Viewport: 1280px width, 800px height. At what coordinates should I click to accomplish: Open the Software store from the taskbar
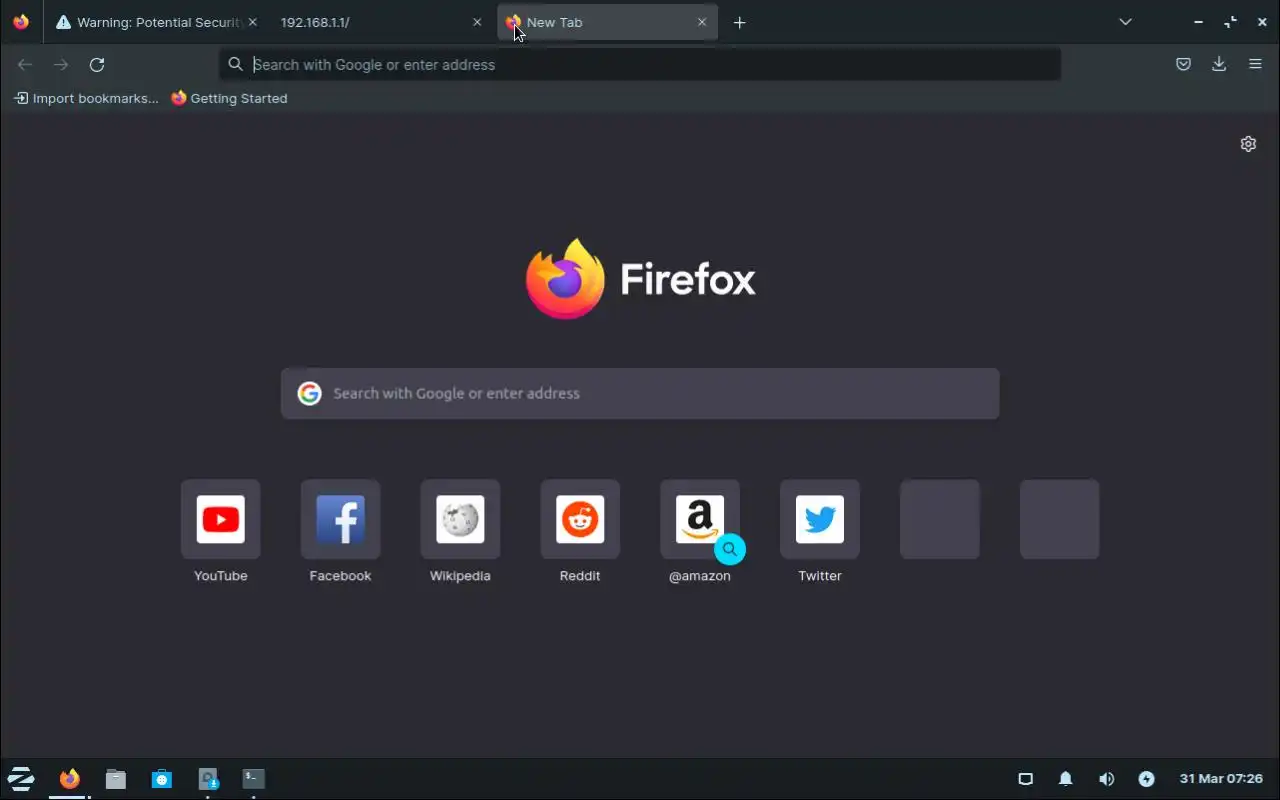[162, 778]
